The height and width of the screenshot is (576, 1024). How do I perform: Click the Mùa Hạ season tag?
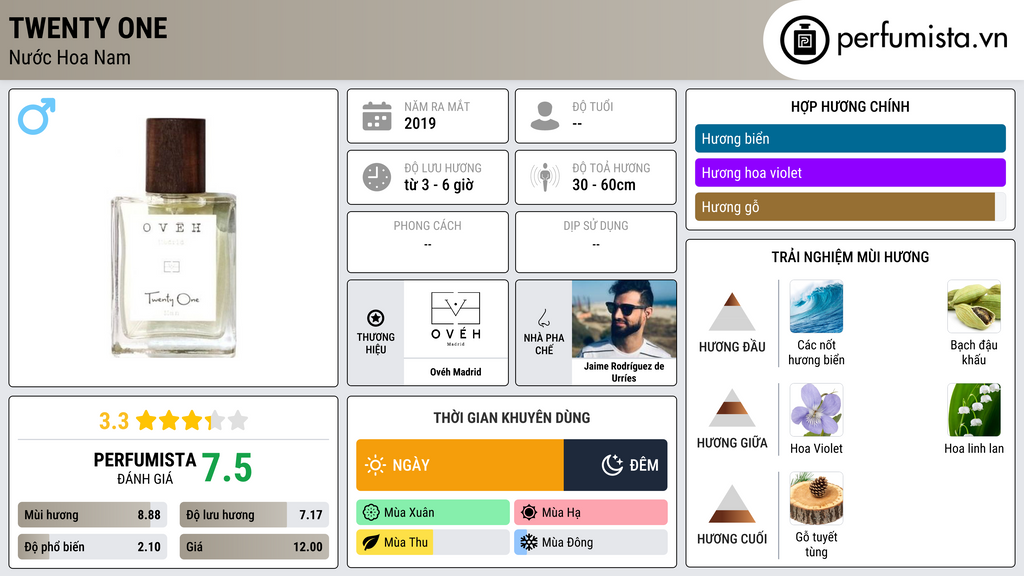pyautogui.click(x=591, y=513)
